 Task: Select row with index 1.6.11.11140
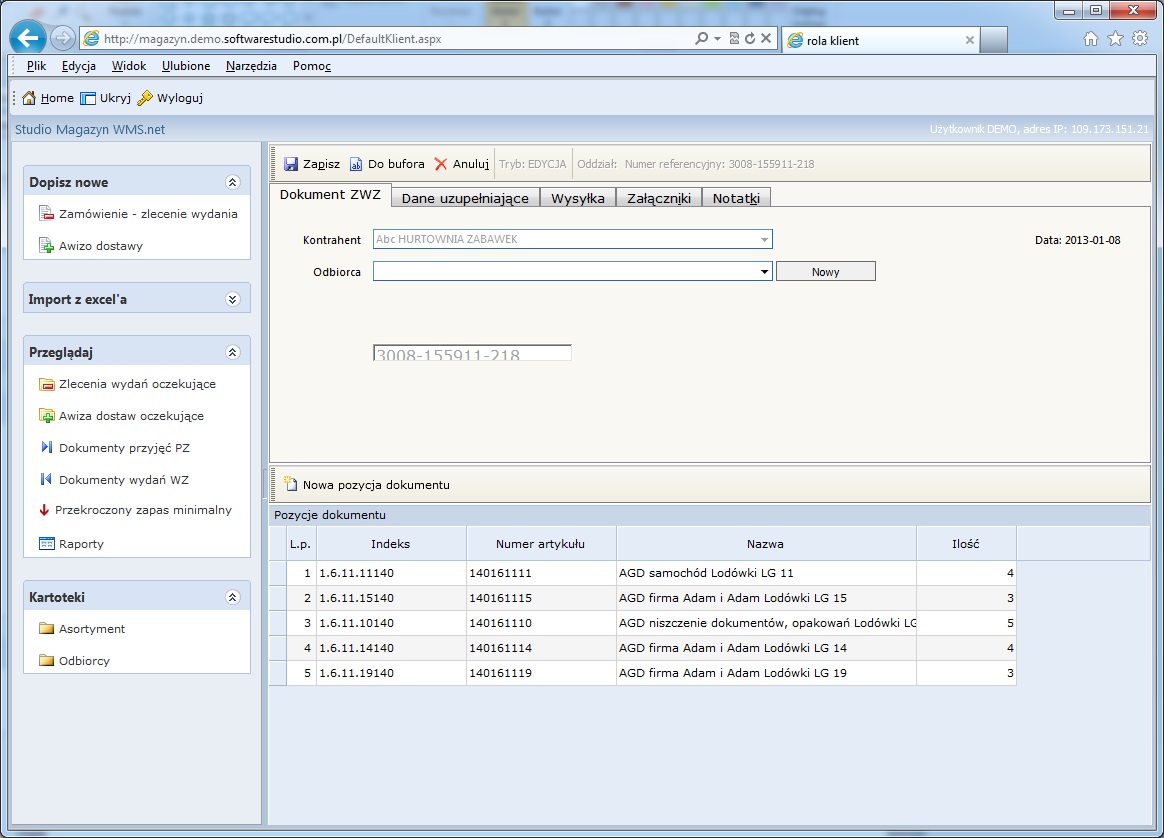(643, 573)
